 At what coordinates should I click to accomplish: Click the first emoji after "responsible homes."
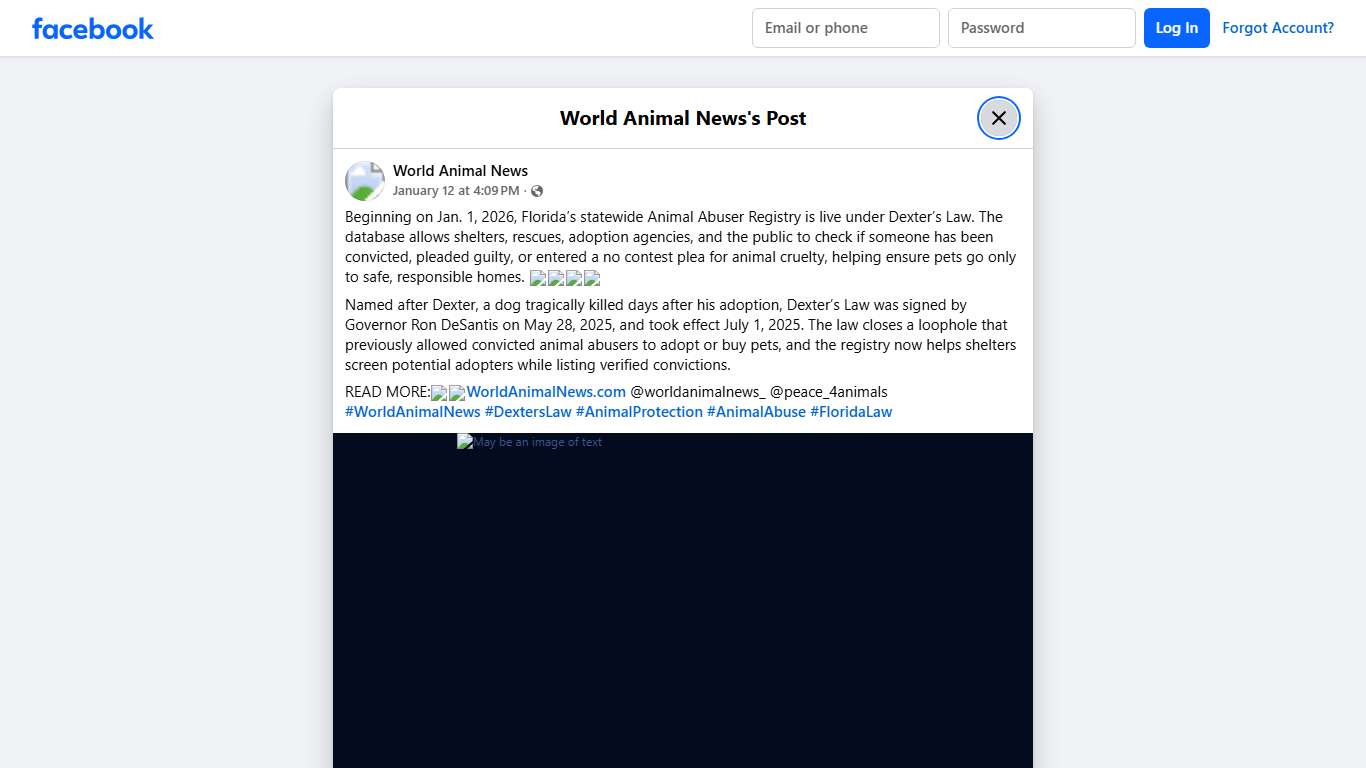[x=538, y=278]
